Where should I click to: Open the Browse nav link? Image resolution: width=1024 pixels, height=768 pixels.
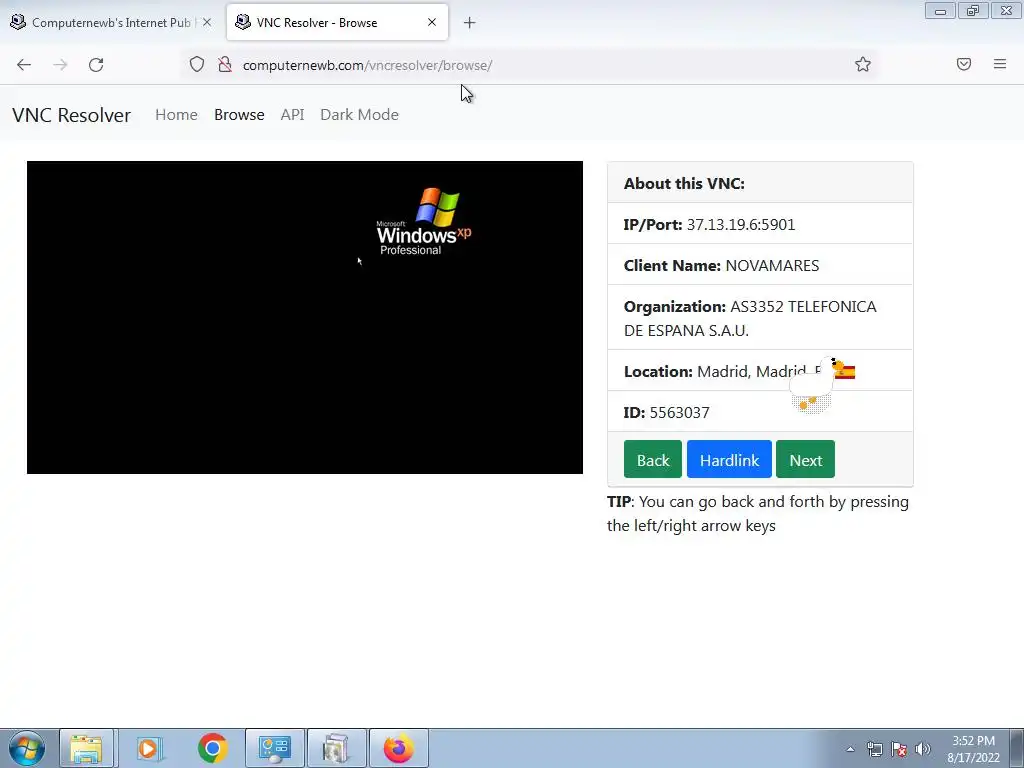239,114
